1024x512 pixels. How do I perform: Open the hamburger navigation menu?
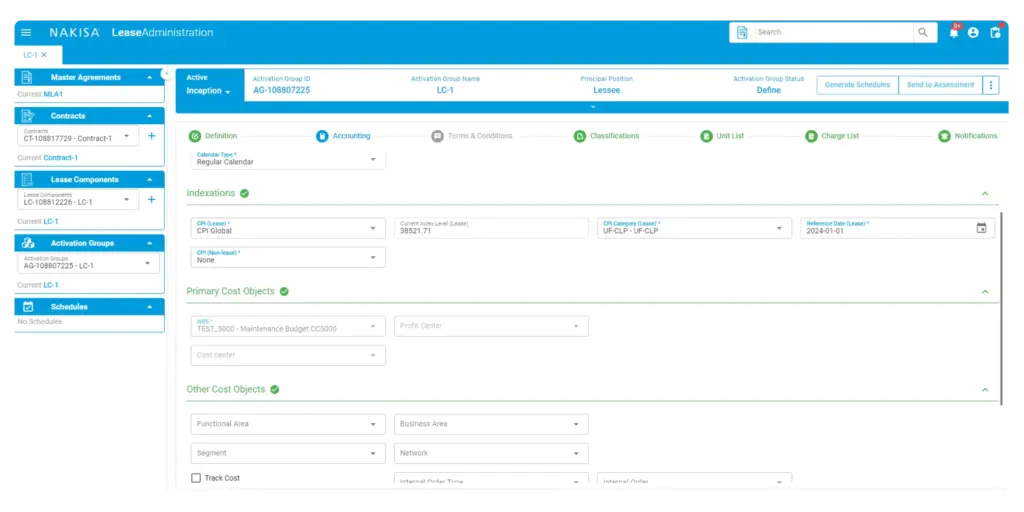pyautogui.click(x=26, y=32)
